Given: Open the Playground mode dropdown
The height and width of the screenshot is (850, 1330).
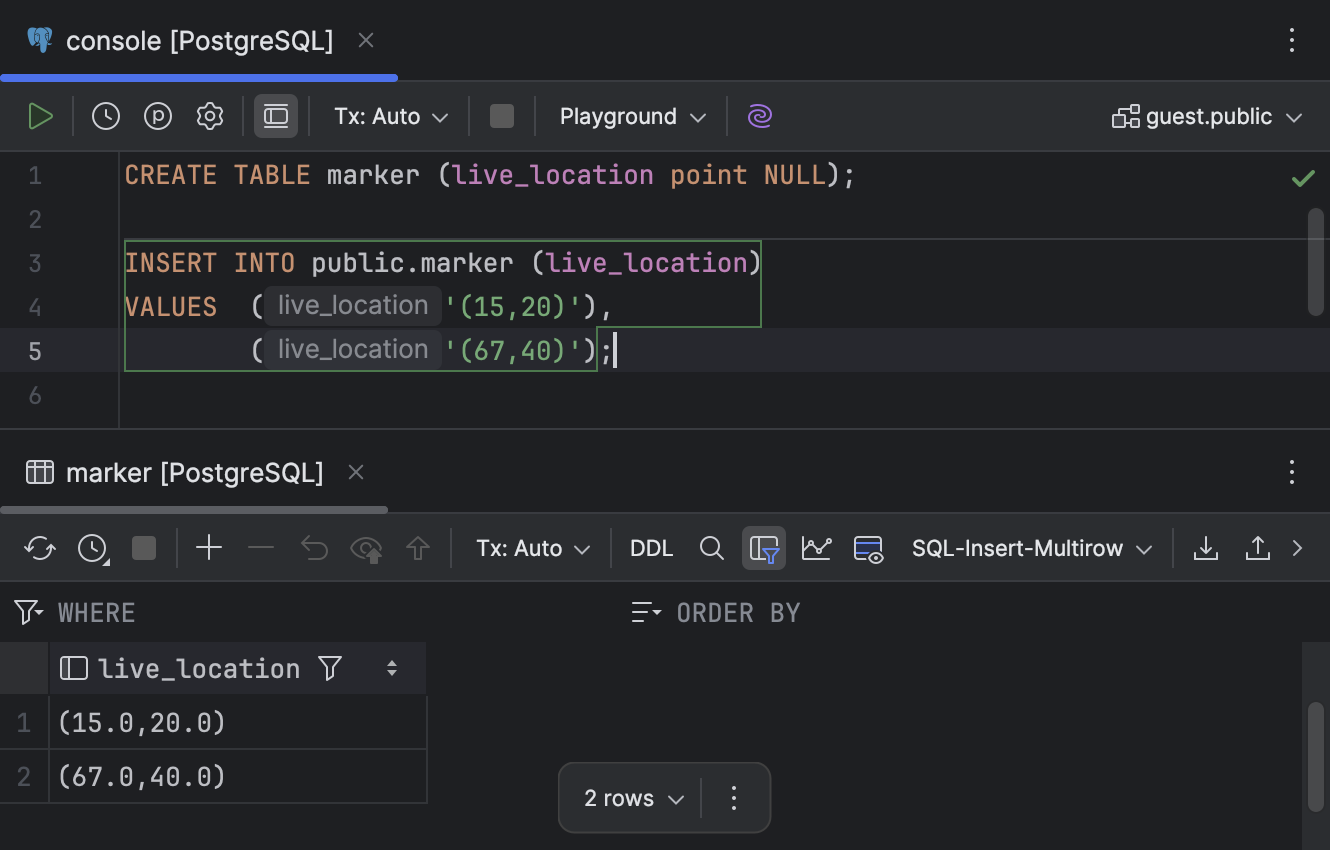Looking at the screenshot, I should tap(632, 117).
